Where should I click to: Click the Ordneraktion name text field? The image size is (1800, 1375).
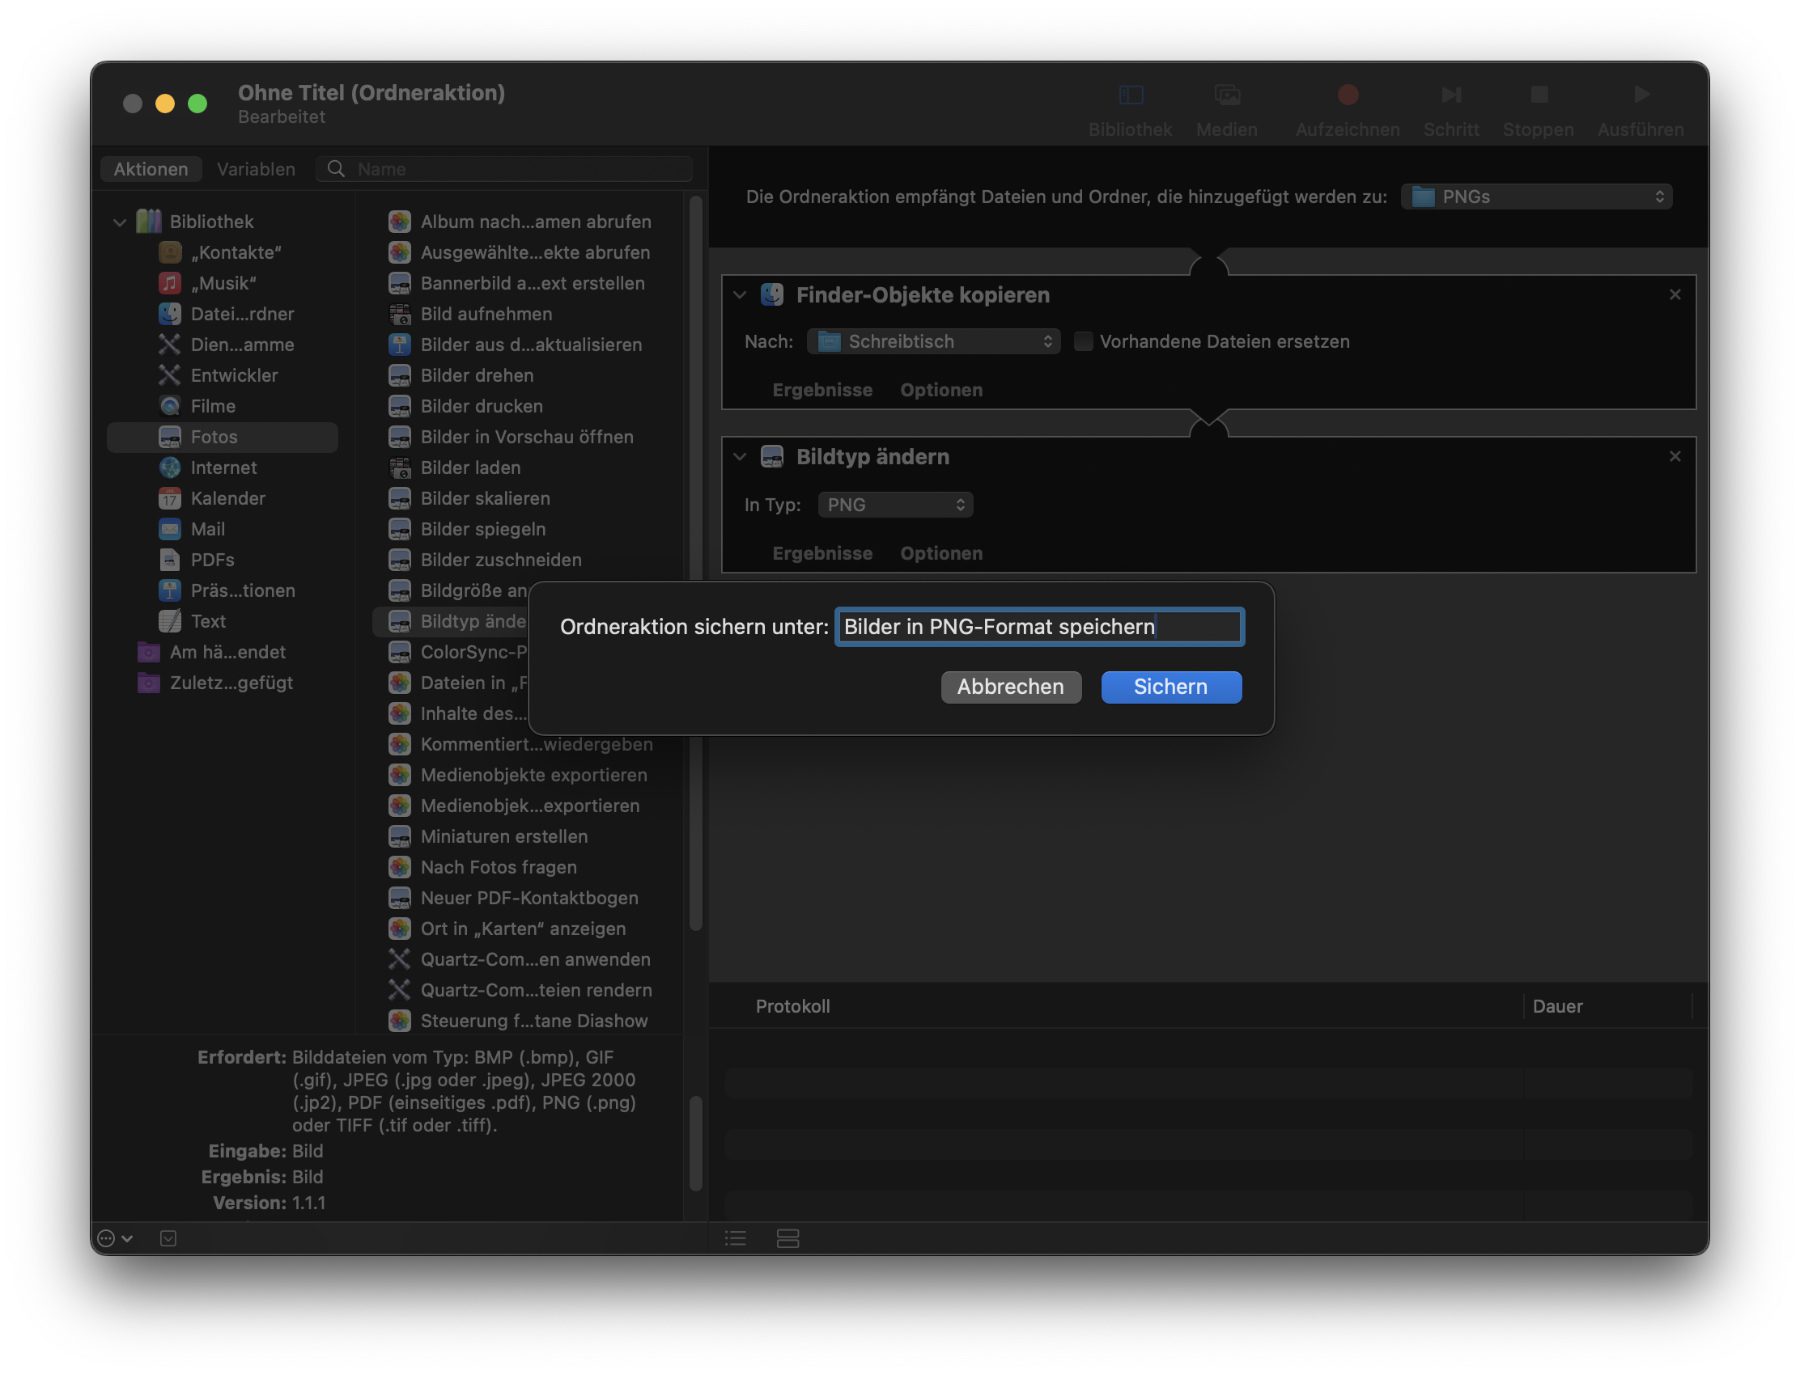coord(1039,627)
